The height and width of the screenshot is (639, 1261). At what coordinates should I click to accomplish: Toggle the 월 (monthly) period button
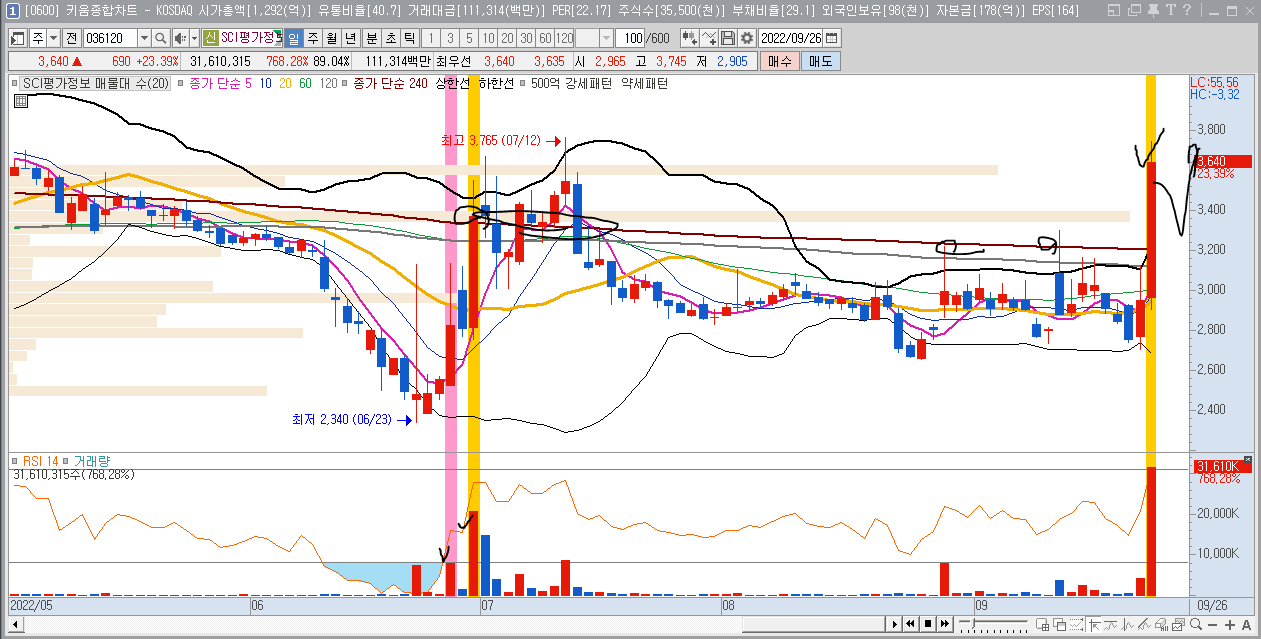tap(332, 38)
